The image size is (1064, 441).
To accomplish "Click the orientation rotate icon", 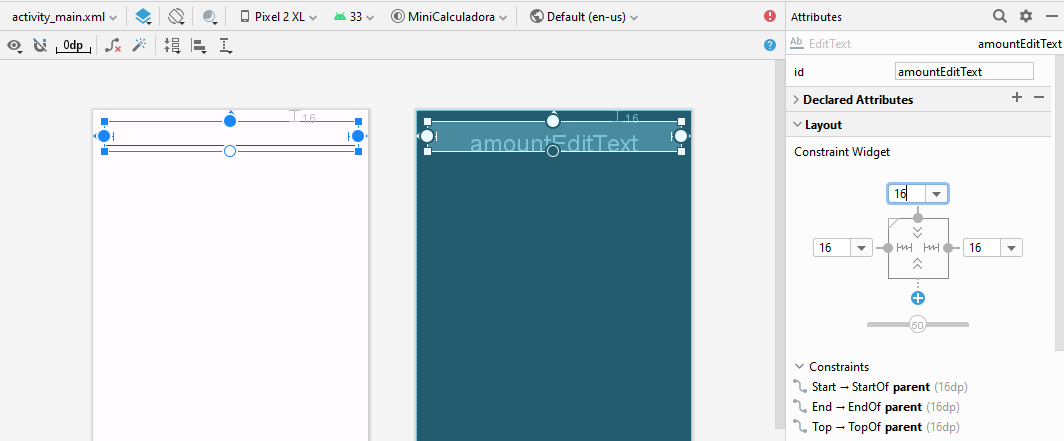I will point(177,17).
